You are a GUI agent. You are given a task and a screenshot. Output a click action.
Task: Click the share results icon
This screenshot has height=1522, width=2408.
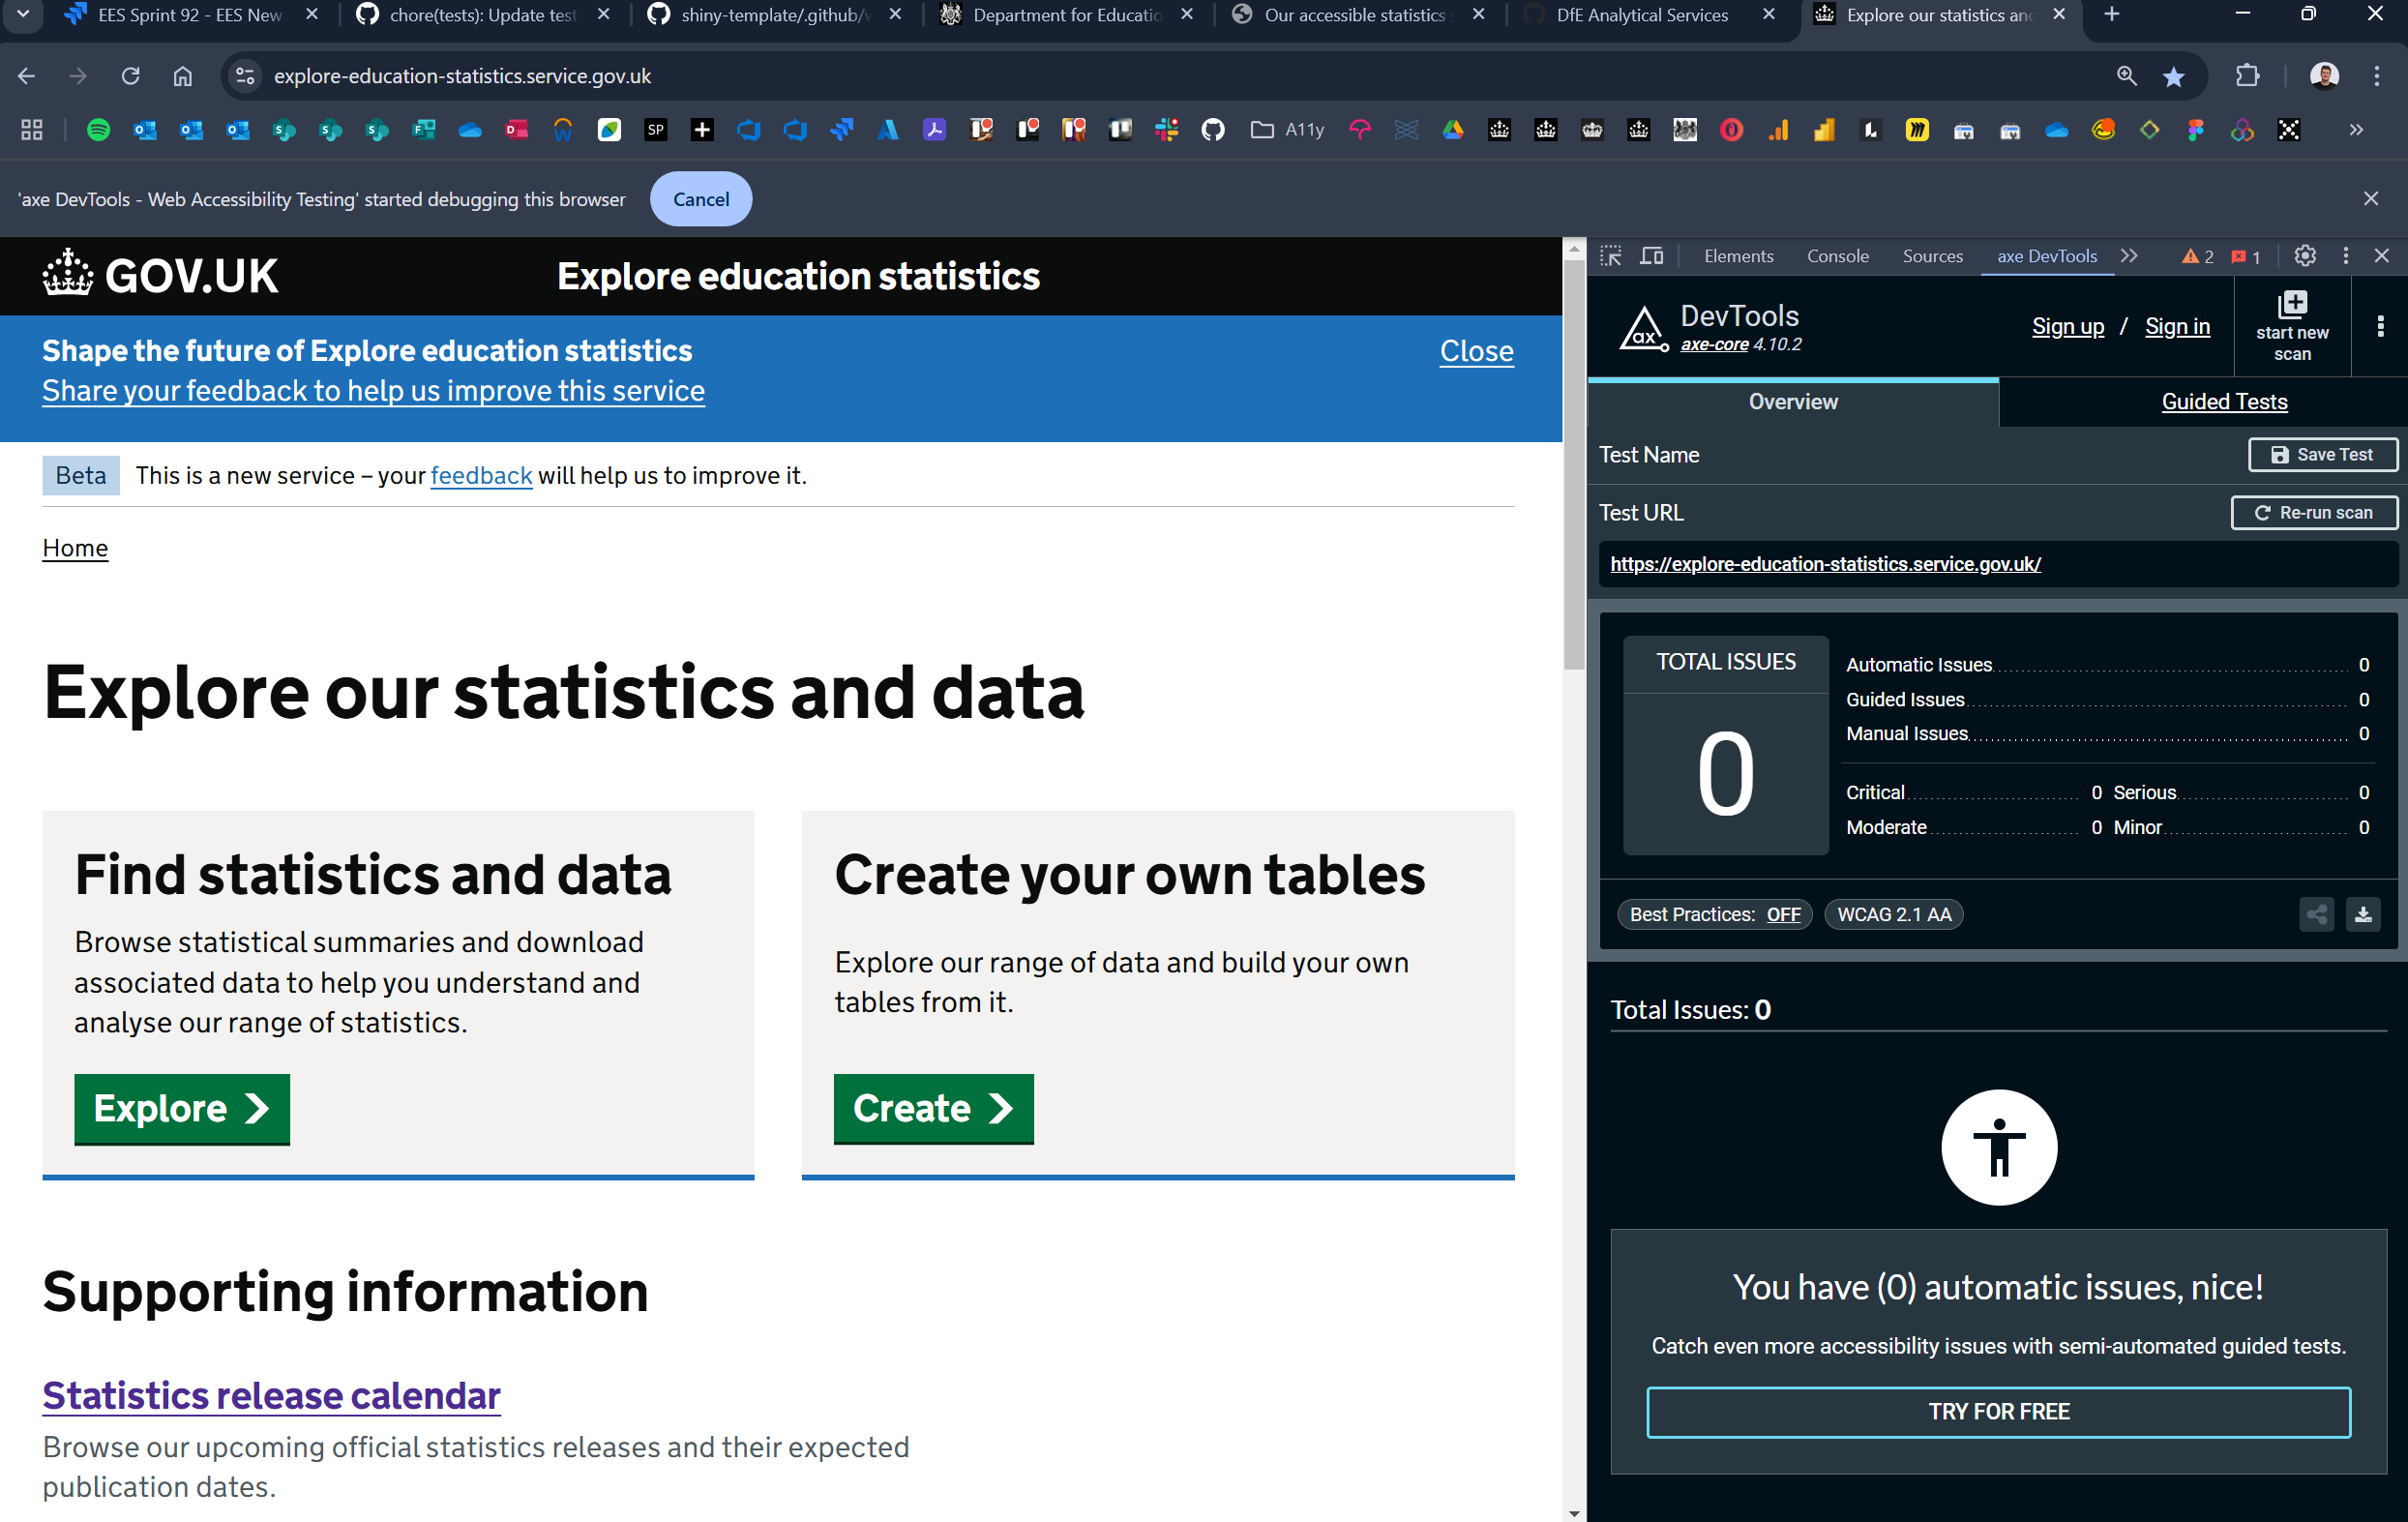coord(2316,914)
